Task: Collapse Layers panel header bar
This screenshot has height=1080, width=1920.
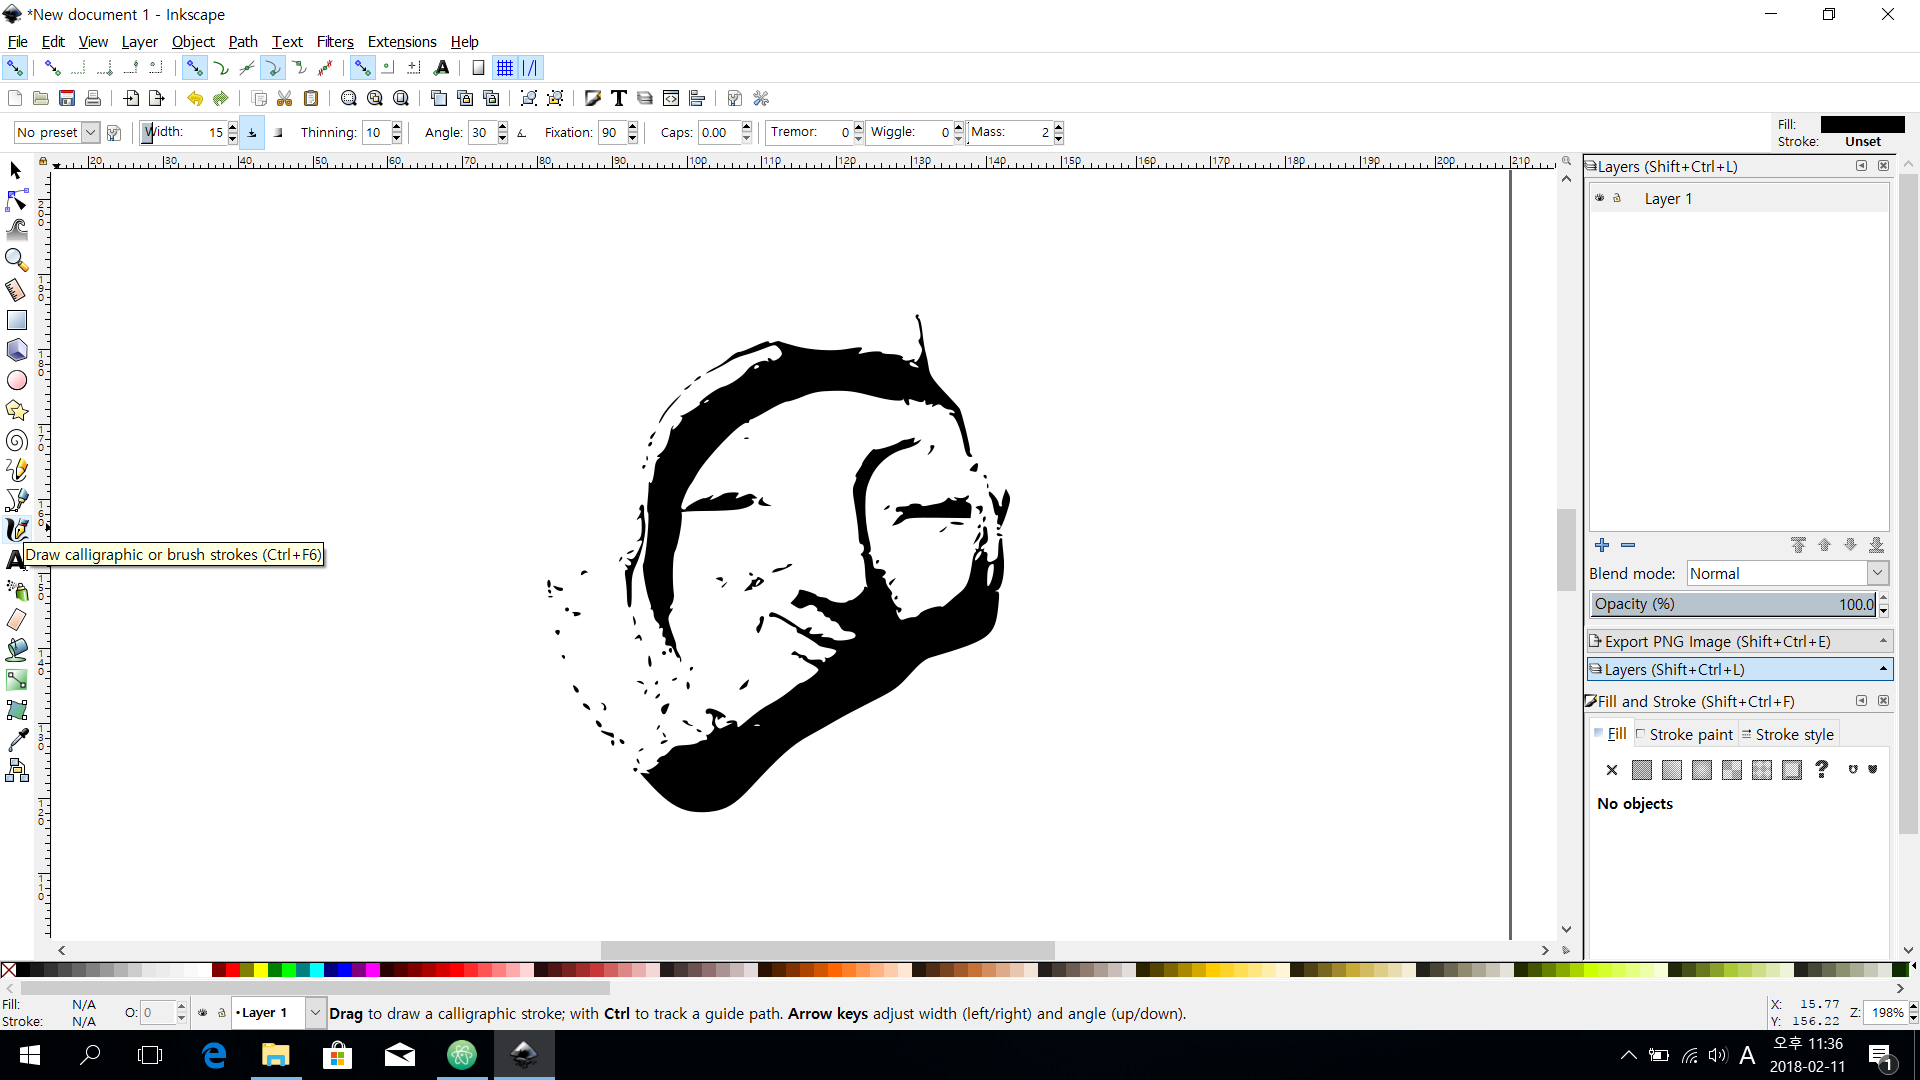Action: tap(1740, 669)
